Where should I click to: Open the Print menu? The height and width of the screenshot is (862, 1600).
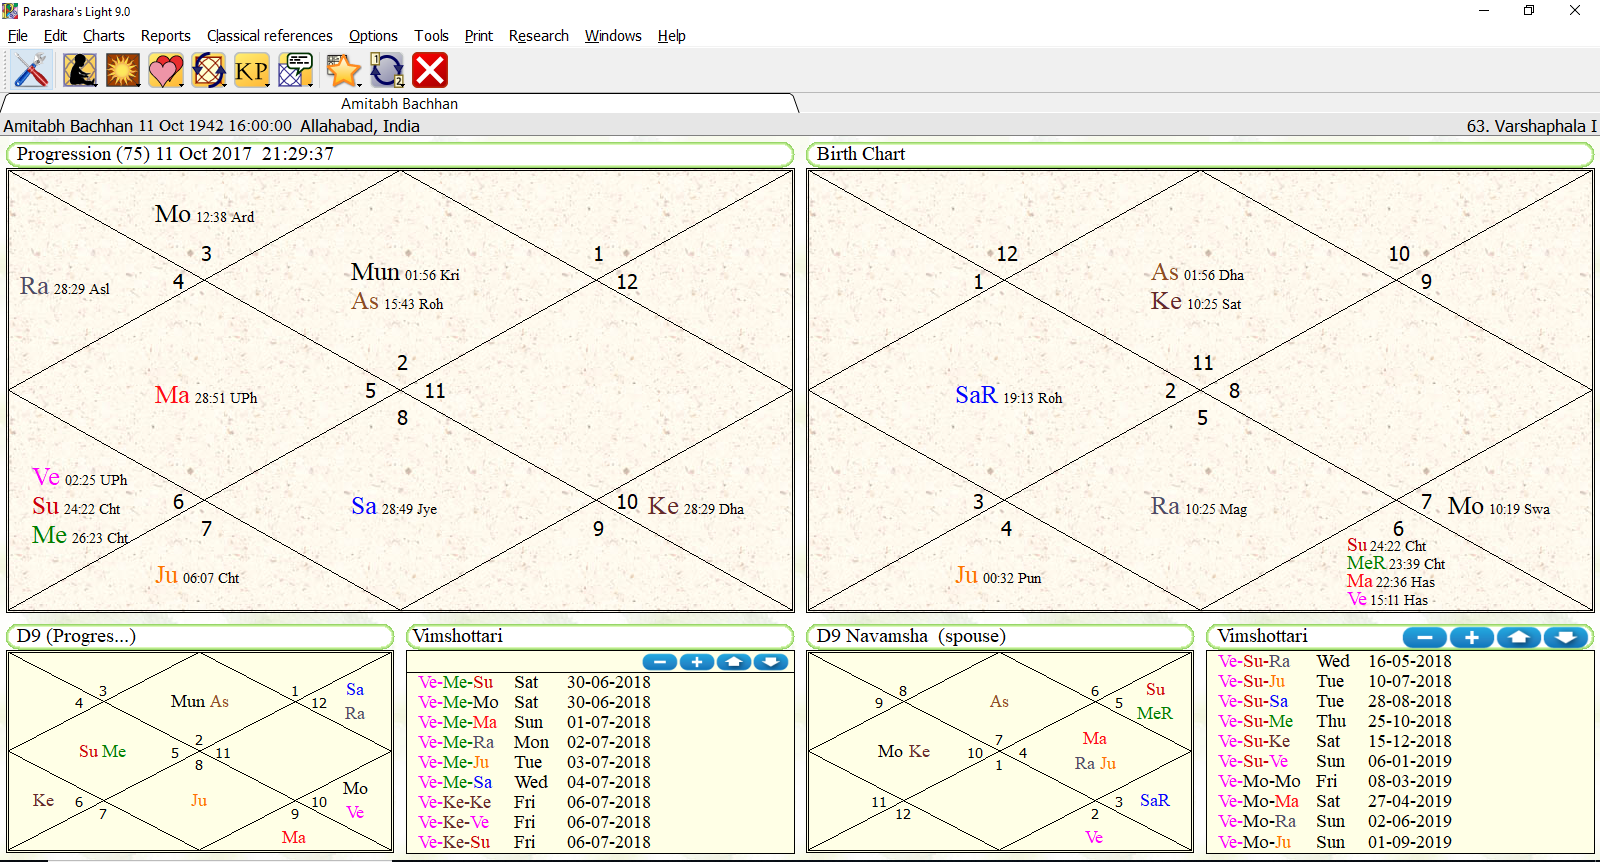pos(479,36)
